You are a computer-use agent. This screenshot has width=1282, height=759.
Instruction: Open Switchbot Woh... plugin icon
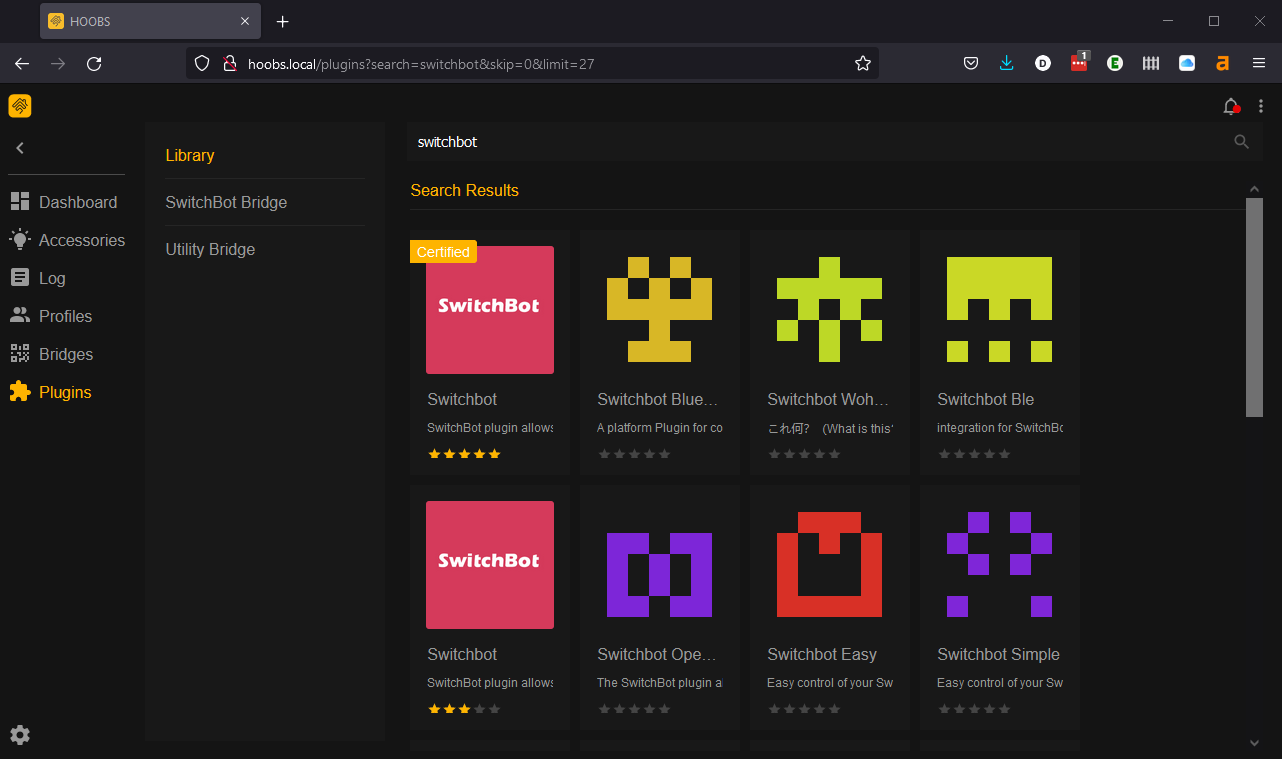click(830, 310)
